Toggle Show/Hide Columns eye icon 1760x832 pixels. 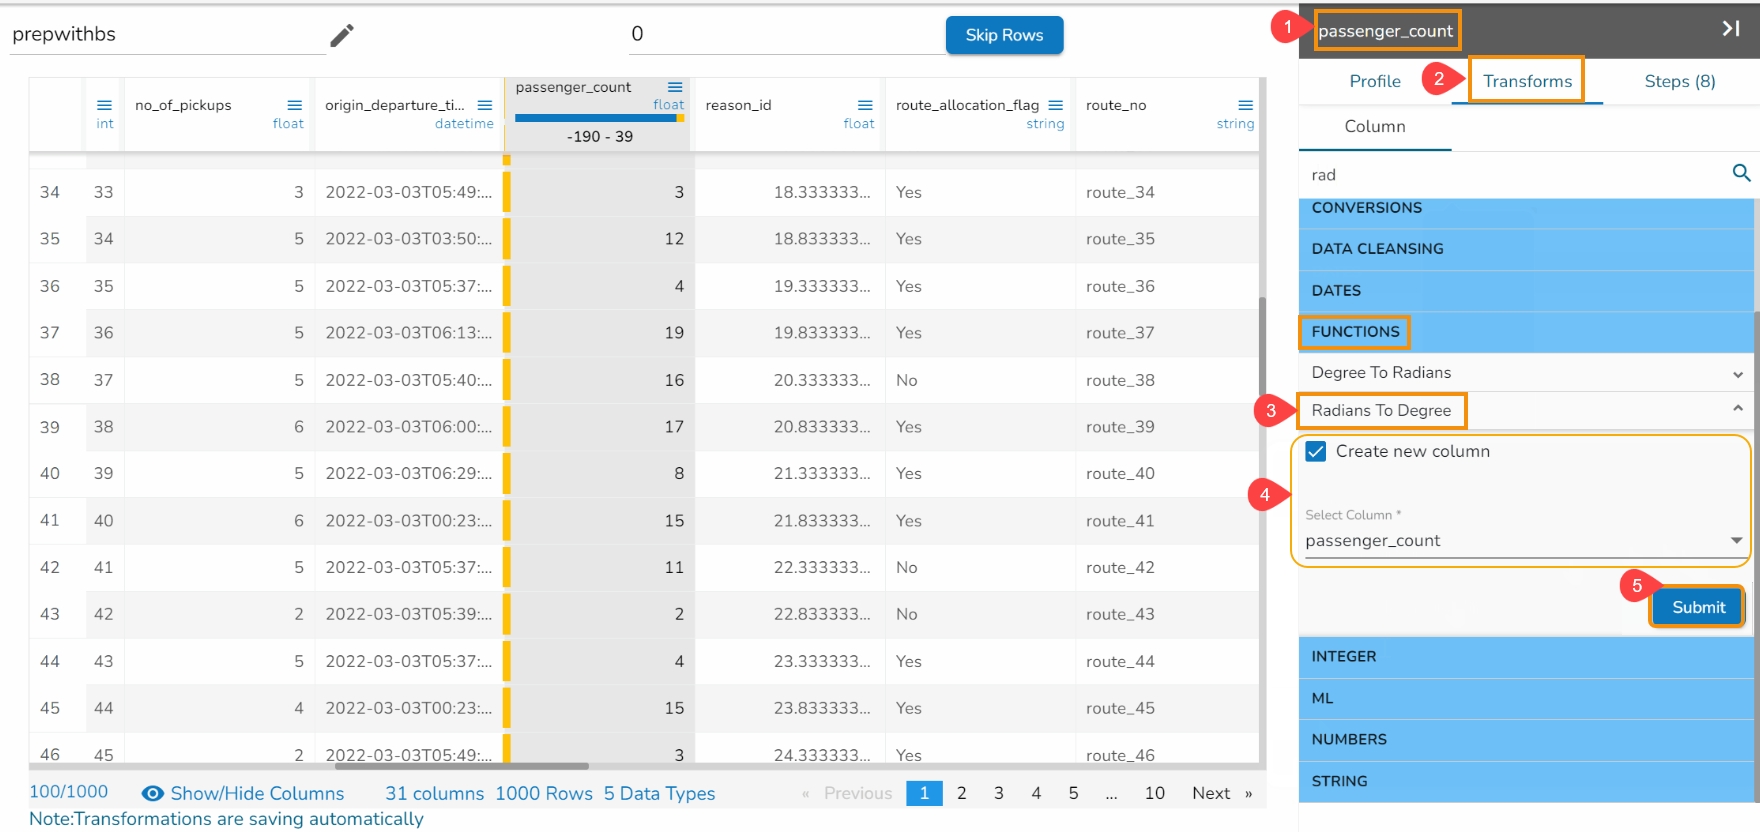(x=153, y=794)
